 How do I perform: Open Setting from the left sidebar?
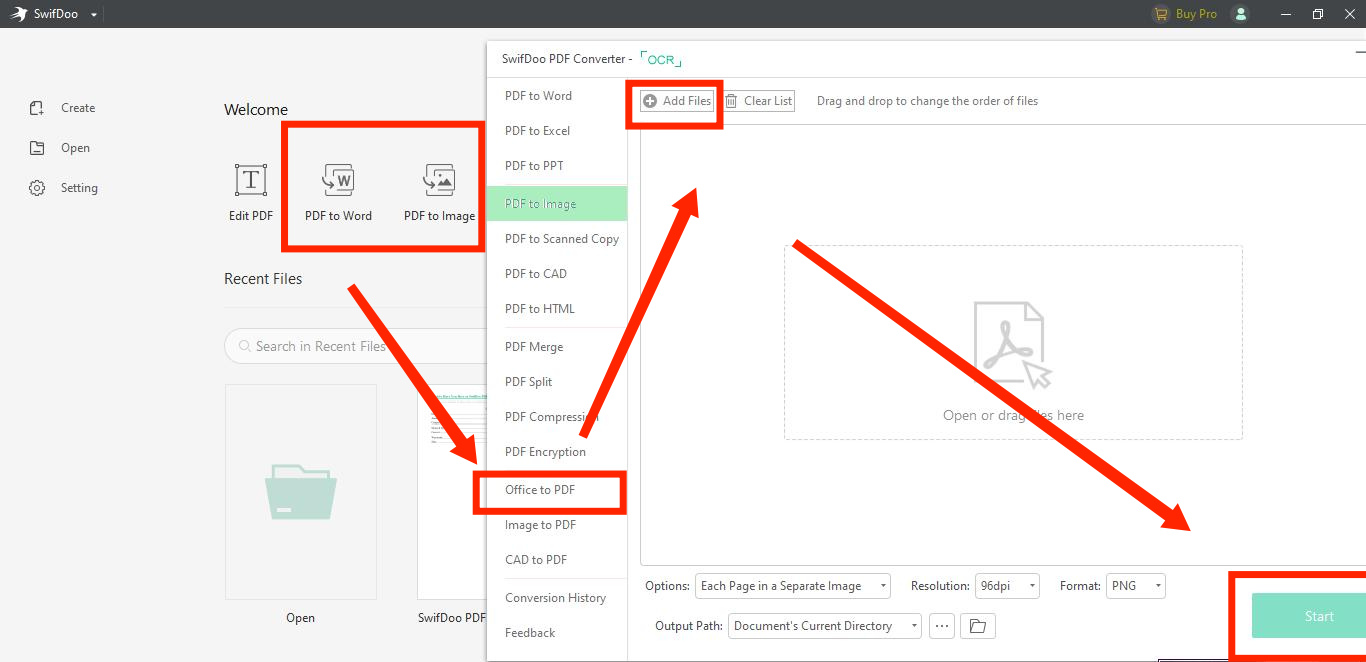pos(64,188)
